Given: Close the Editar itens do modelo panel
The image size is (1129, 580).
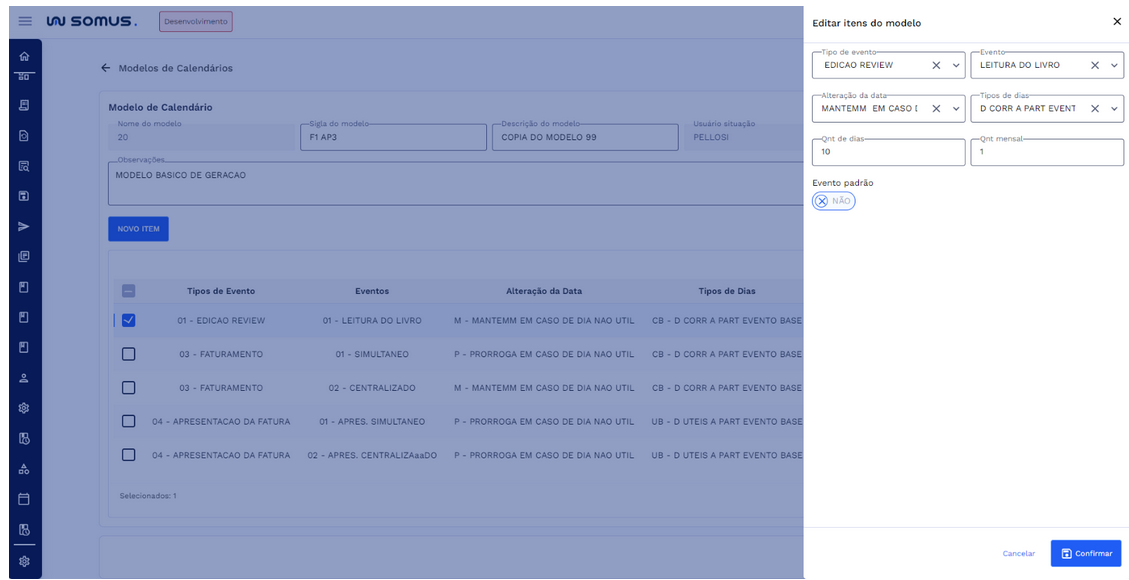Looking at the screenshot, I should click(x=1116, y=22).
